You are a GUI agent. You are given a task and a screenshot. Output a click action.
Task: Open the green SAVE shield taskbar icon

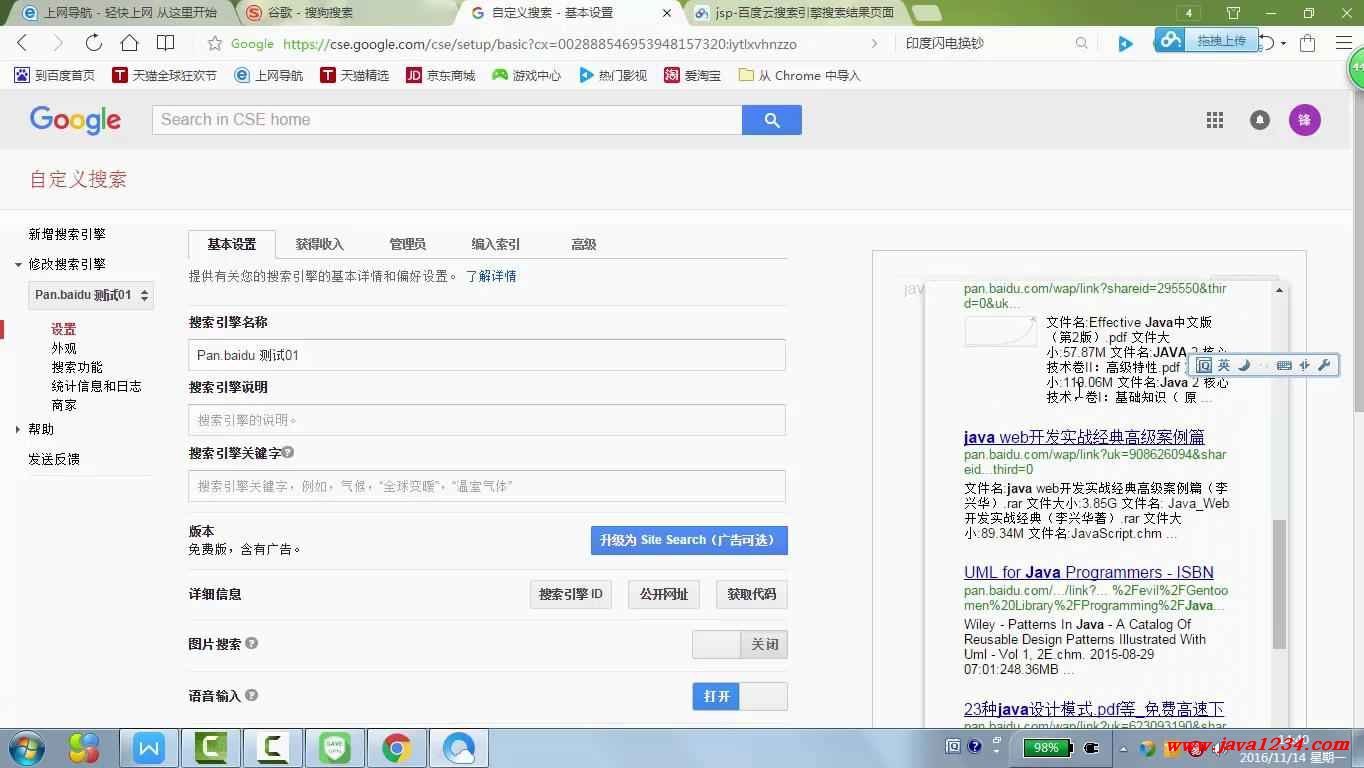(335, 747)
